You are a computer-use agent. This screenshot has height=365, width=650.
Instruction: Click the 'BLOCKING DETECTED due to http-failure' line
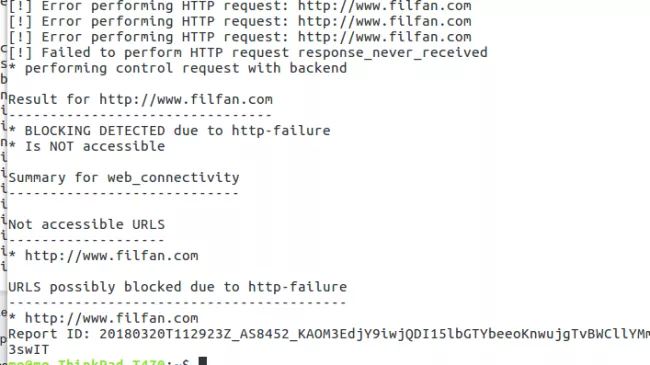tap(170, 131)
